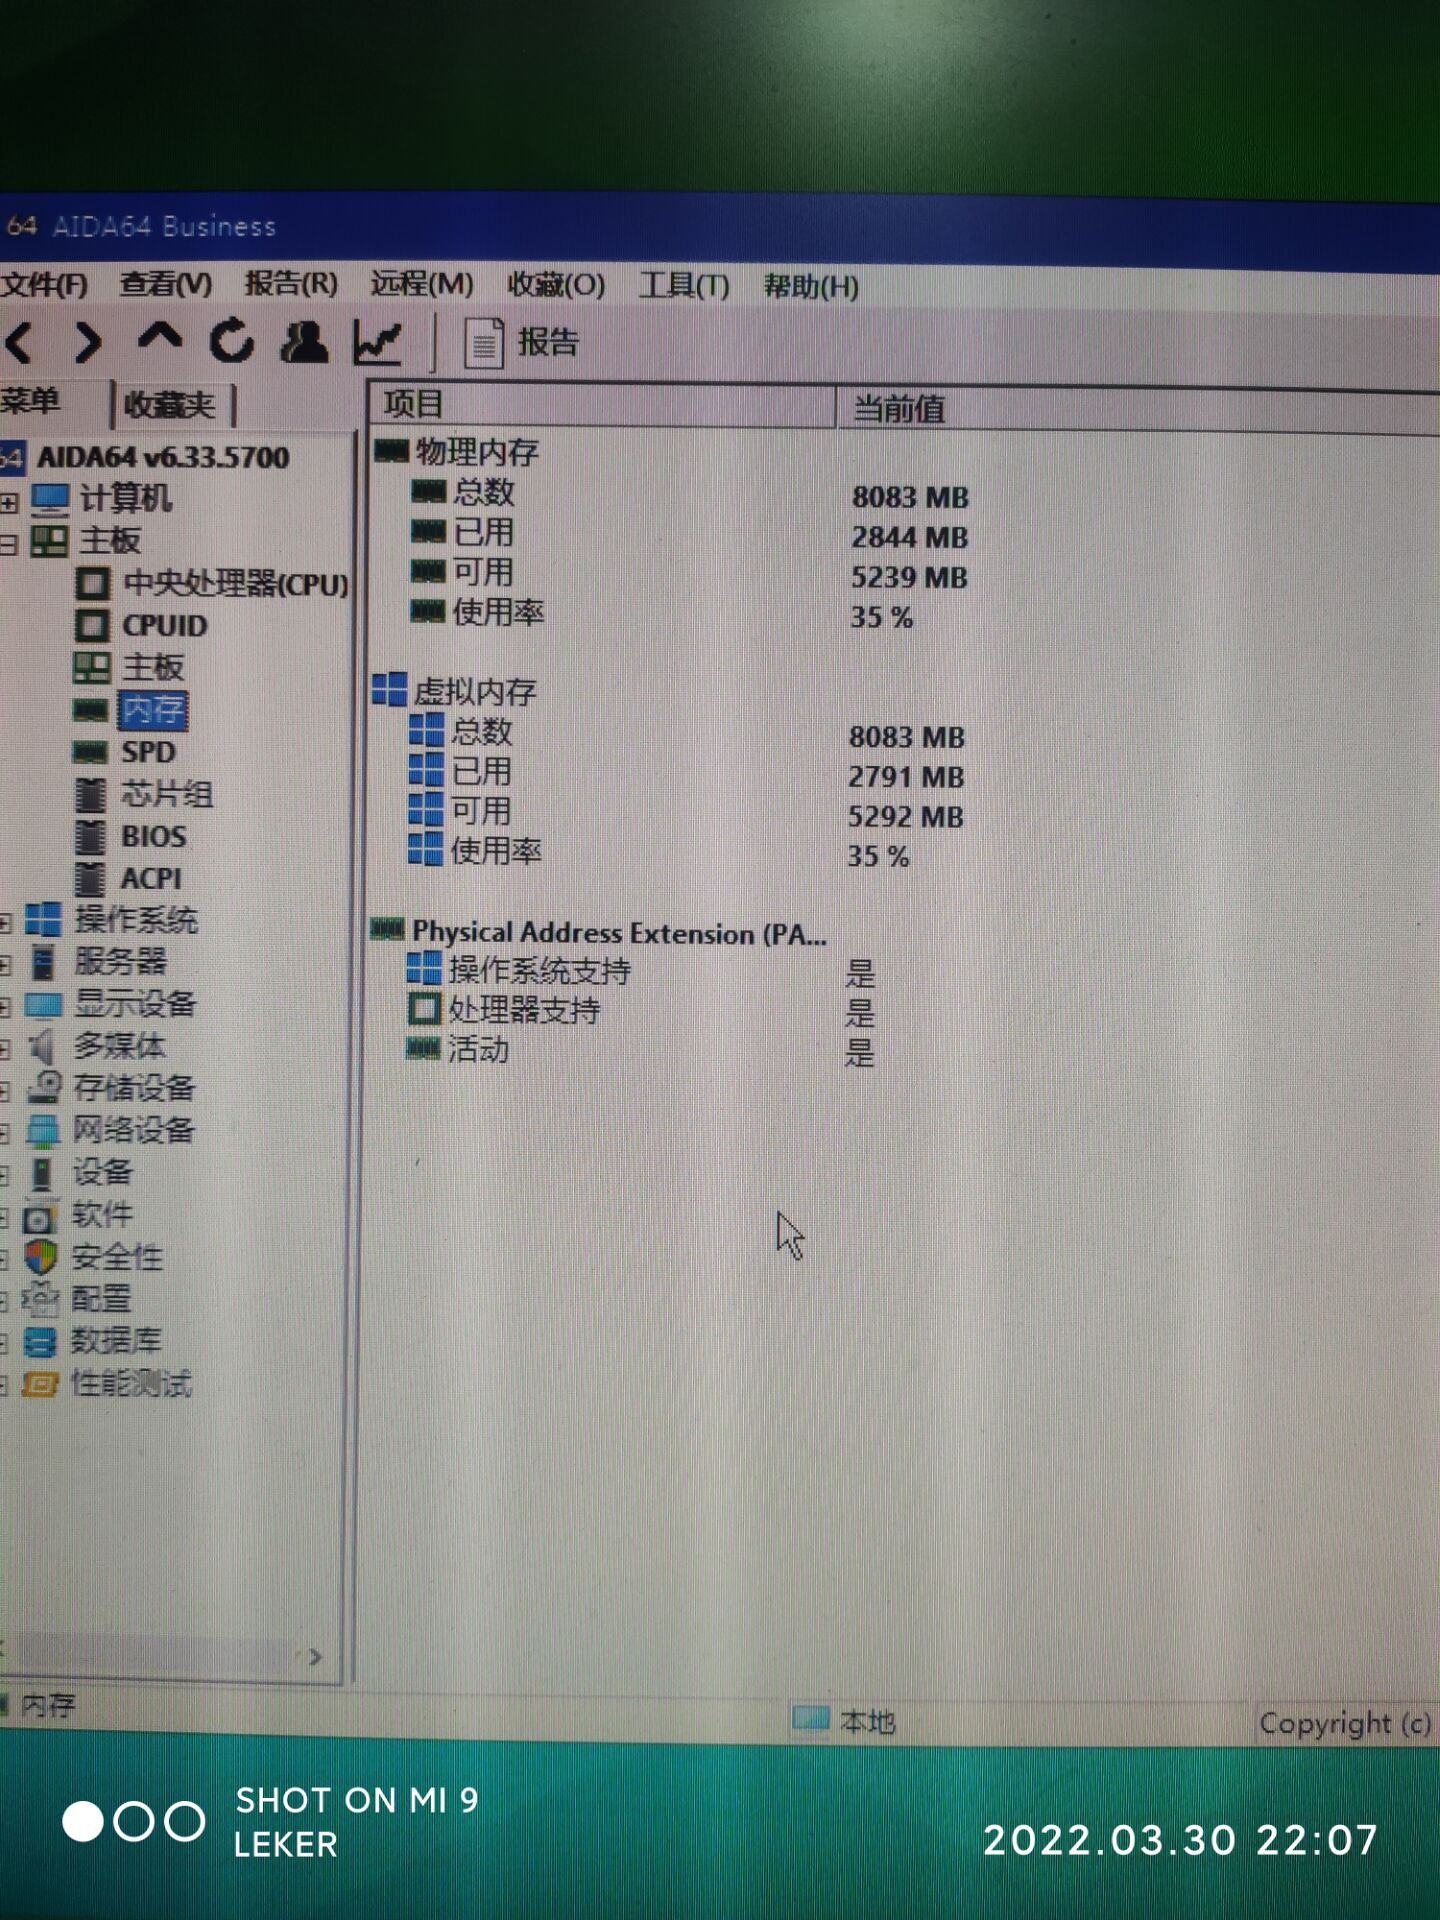
Task: Open remote user management icon
Action: tap(304, 342)
